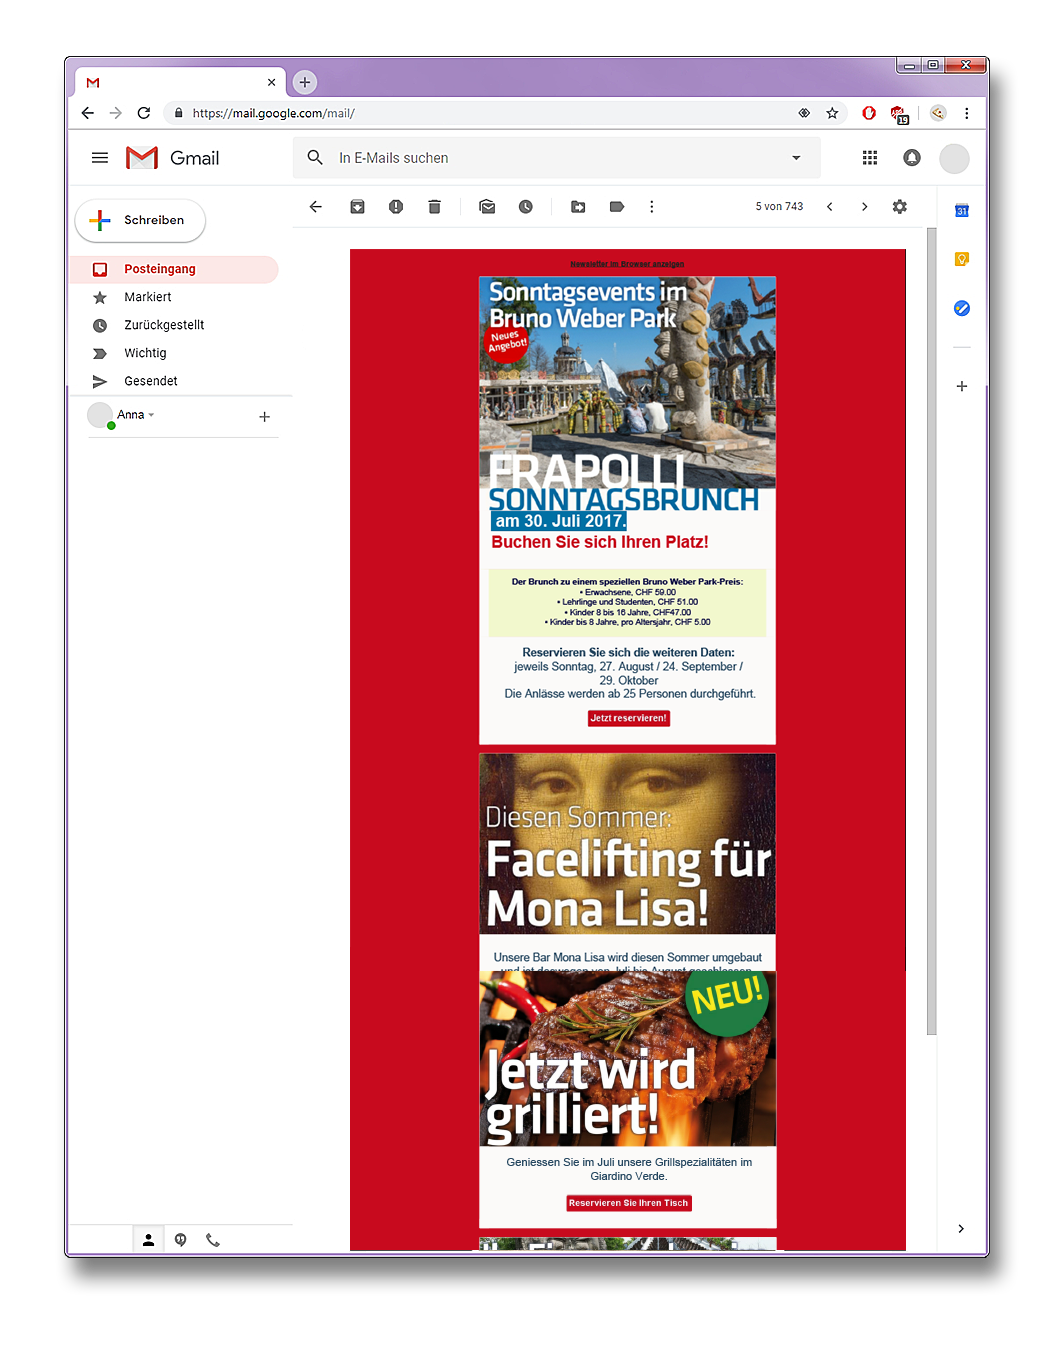This screenshot has width=1057, height=1372.
Task: Go to the older email
Action: pos(865,207)
